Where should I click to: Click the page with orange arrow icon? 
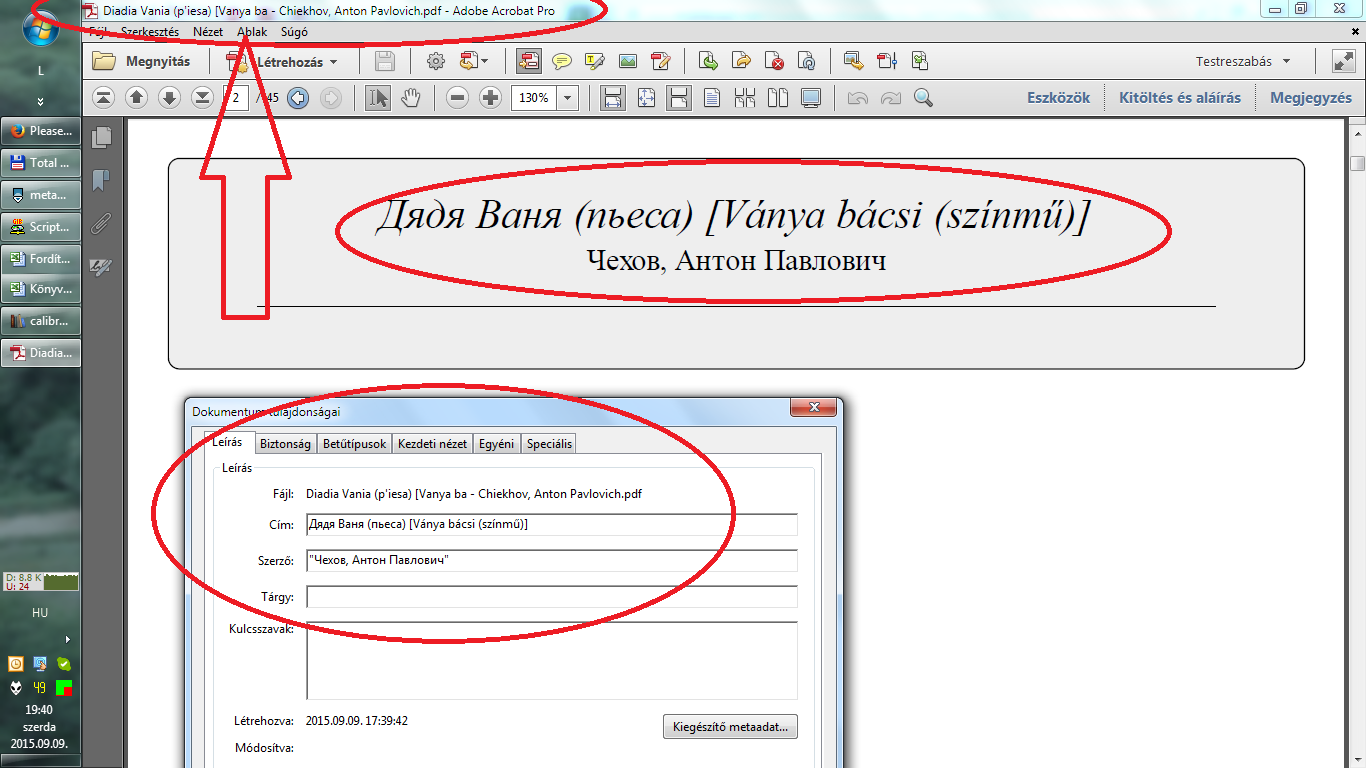(x=741, y=61)
